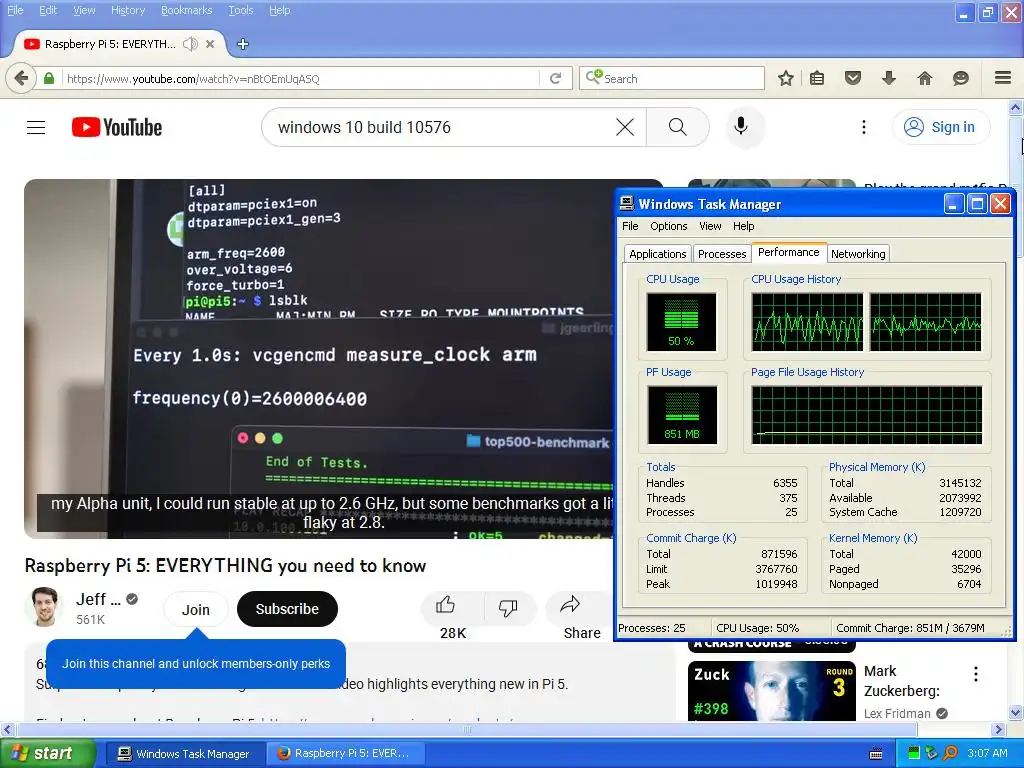The image size is (1024, 768).
Task: Click Task Manager CPU tray icon
Action: point(914,753)
